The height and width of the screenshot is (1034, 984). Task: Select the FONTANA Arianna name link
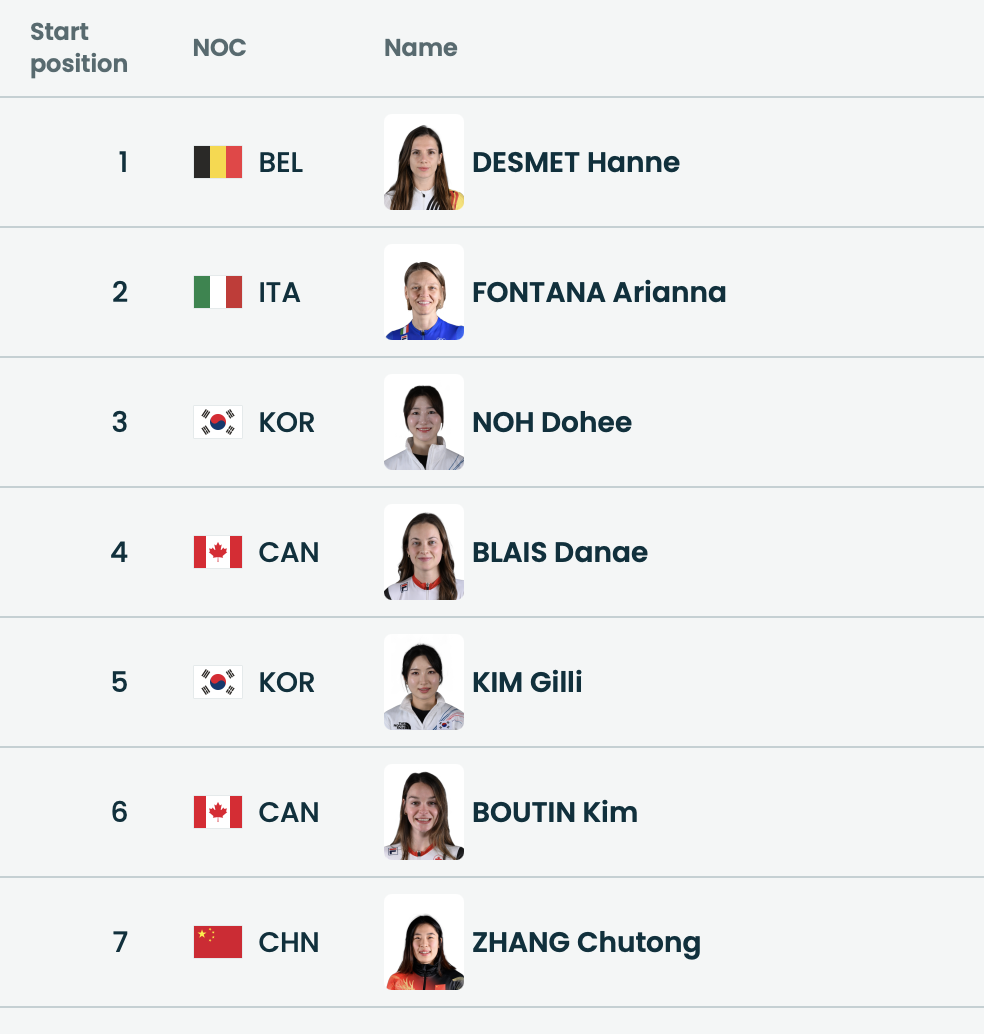click(x=599, y=292)
